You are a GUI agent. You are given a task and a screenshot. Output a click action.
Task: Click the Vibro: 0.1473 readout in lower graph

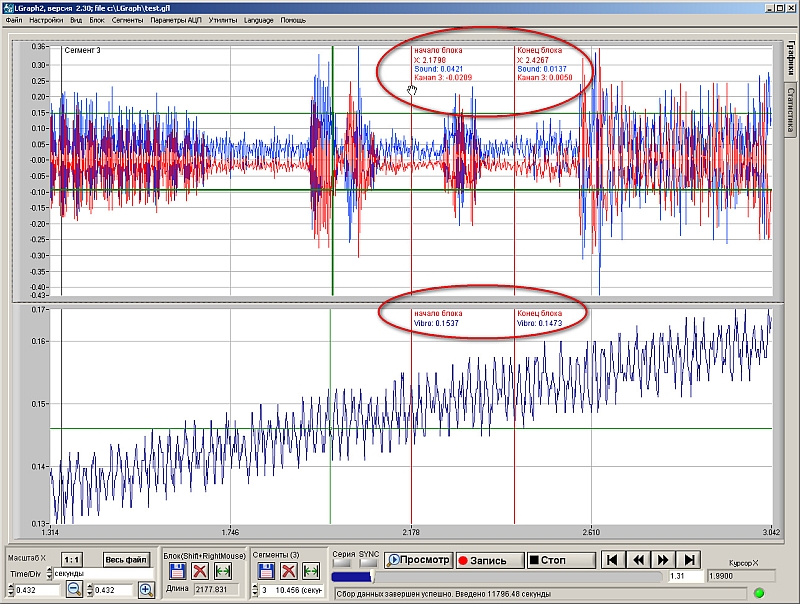coord(539,323)
